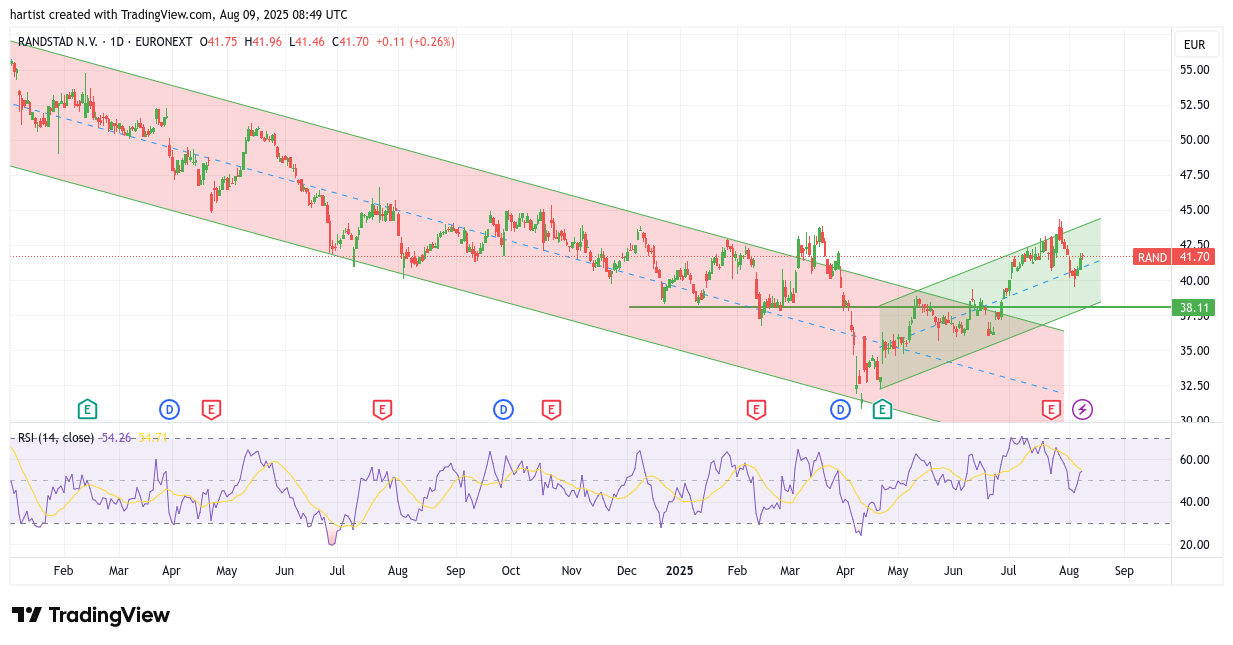The height and width of the screenshot is (645, 1233).
Task: Click the 47.50 price axis label
Action: (x=1195, y=175)
